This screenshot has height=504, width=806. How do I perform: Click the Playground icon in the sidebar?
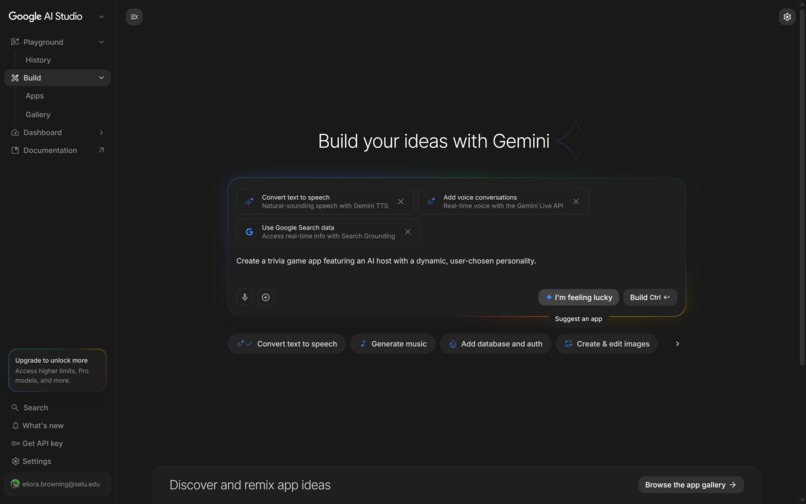click(15, 42)
